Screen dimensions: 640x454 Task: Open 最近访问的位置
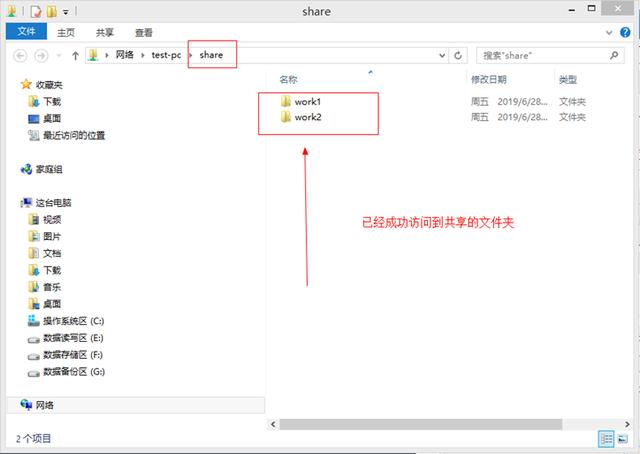tap(67, 135)
